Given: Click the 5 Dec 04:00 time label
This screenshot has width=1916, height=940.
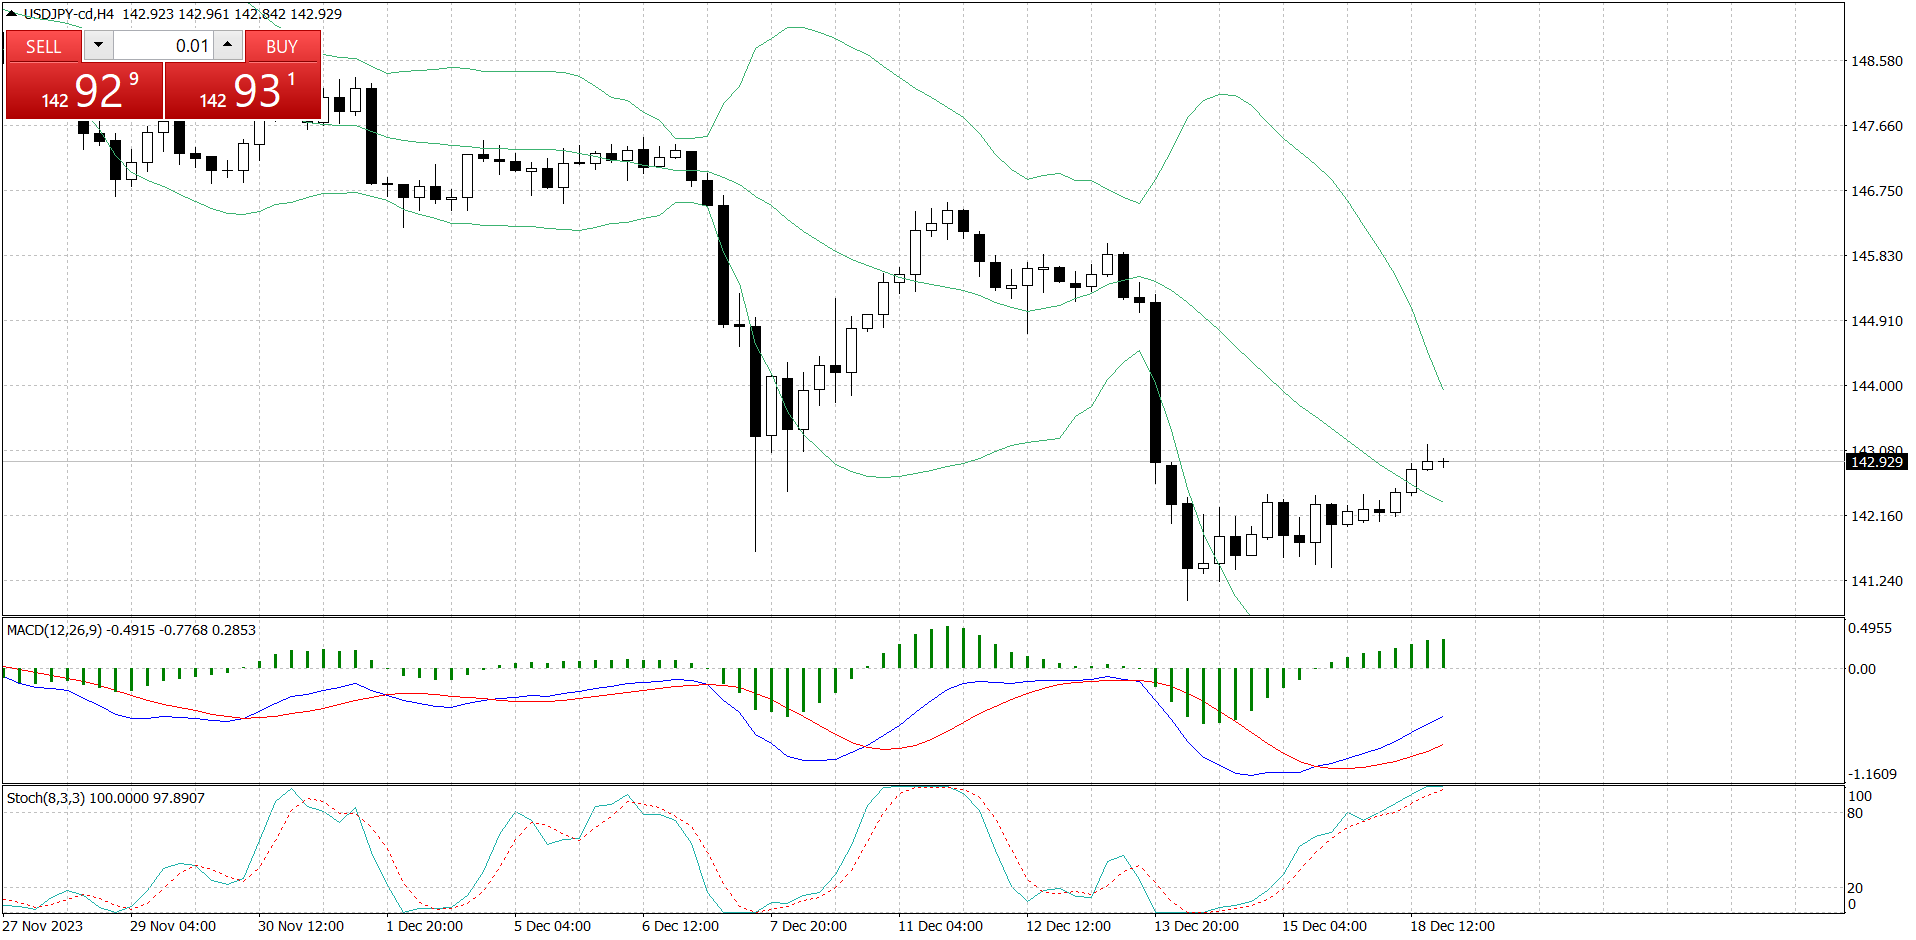Looking at the screenshot, I should (553, 926).
